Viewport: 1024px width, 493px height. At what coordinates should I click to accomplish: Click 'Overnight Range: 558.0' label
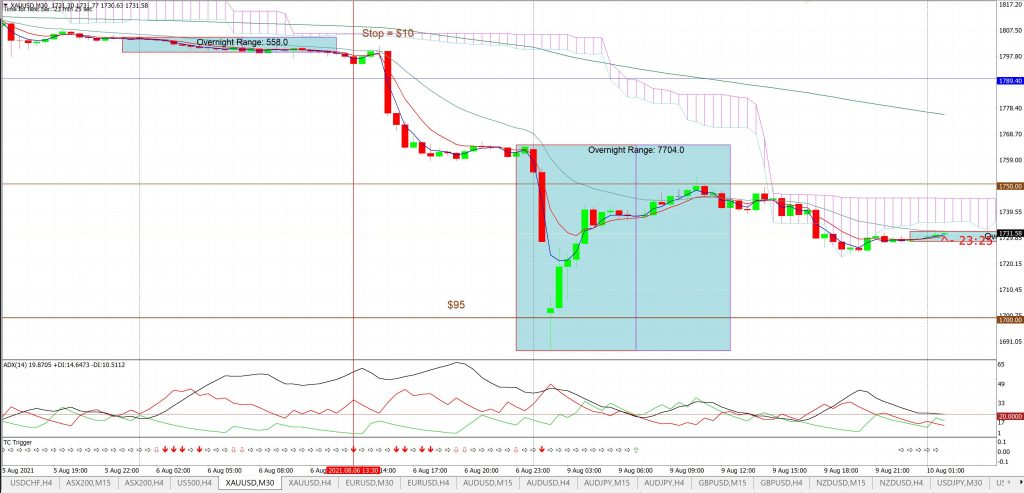(x=242, y=42)
